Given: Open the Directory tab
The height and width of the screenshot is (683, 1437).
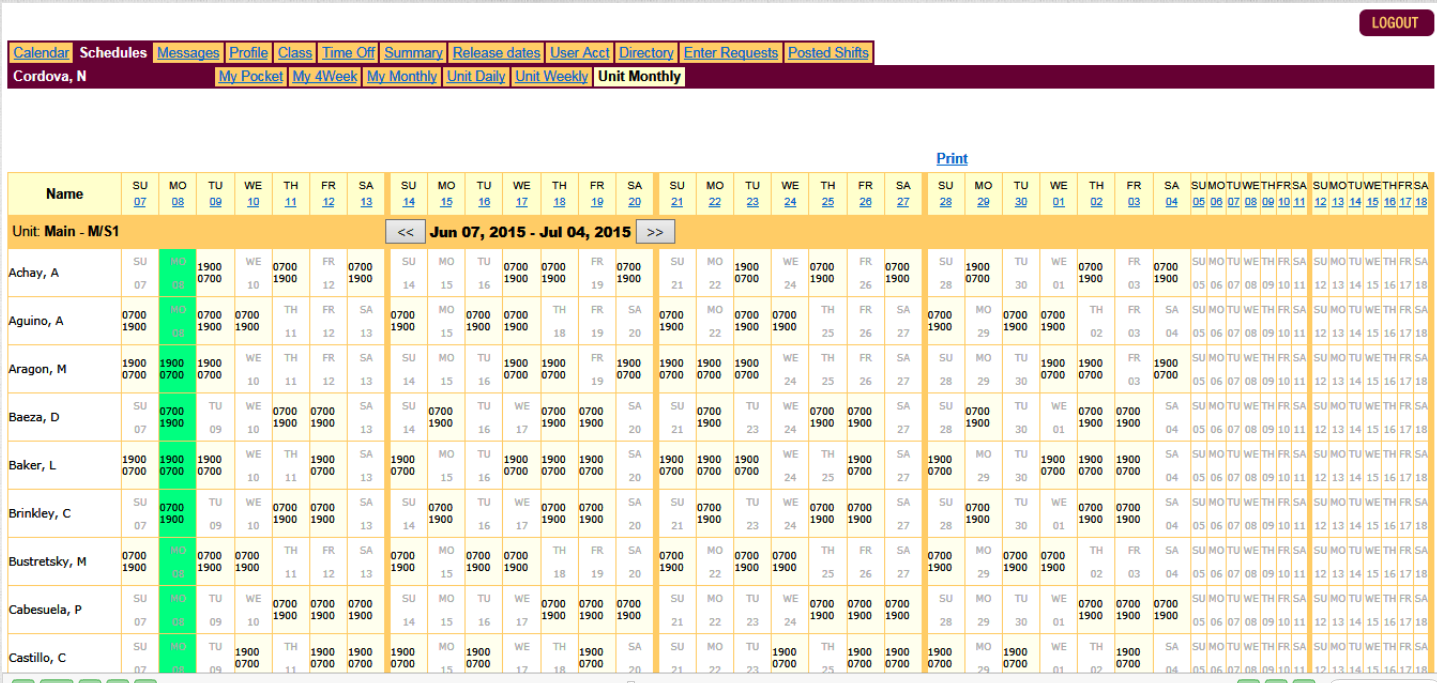Looking at the screenshot, I should click(646, 53).
